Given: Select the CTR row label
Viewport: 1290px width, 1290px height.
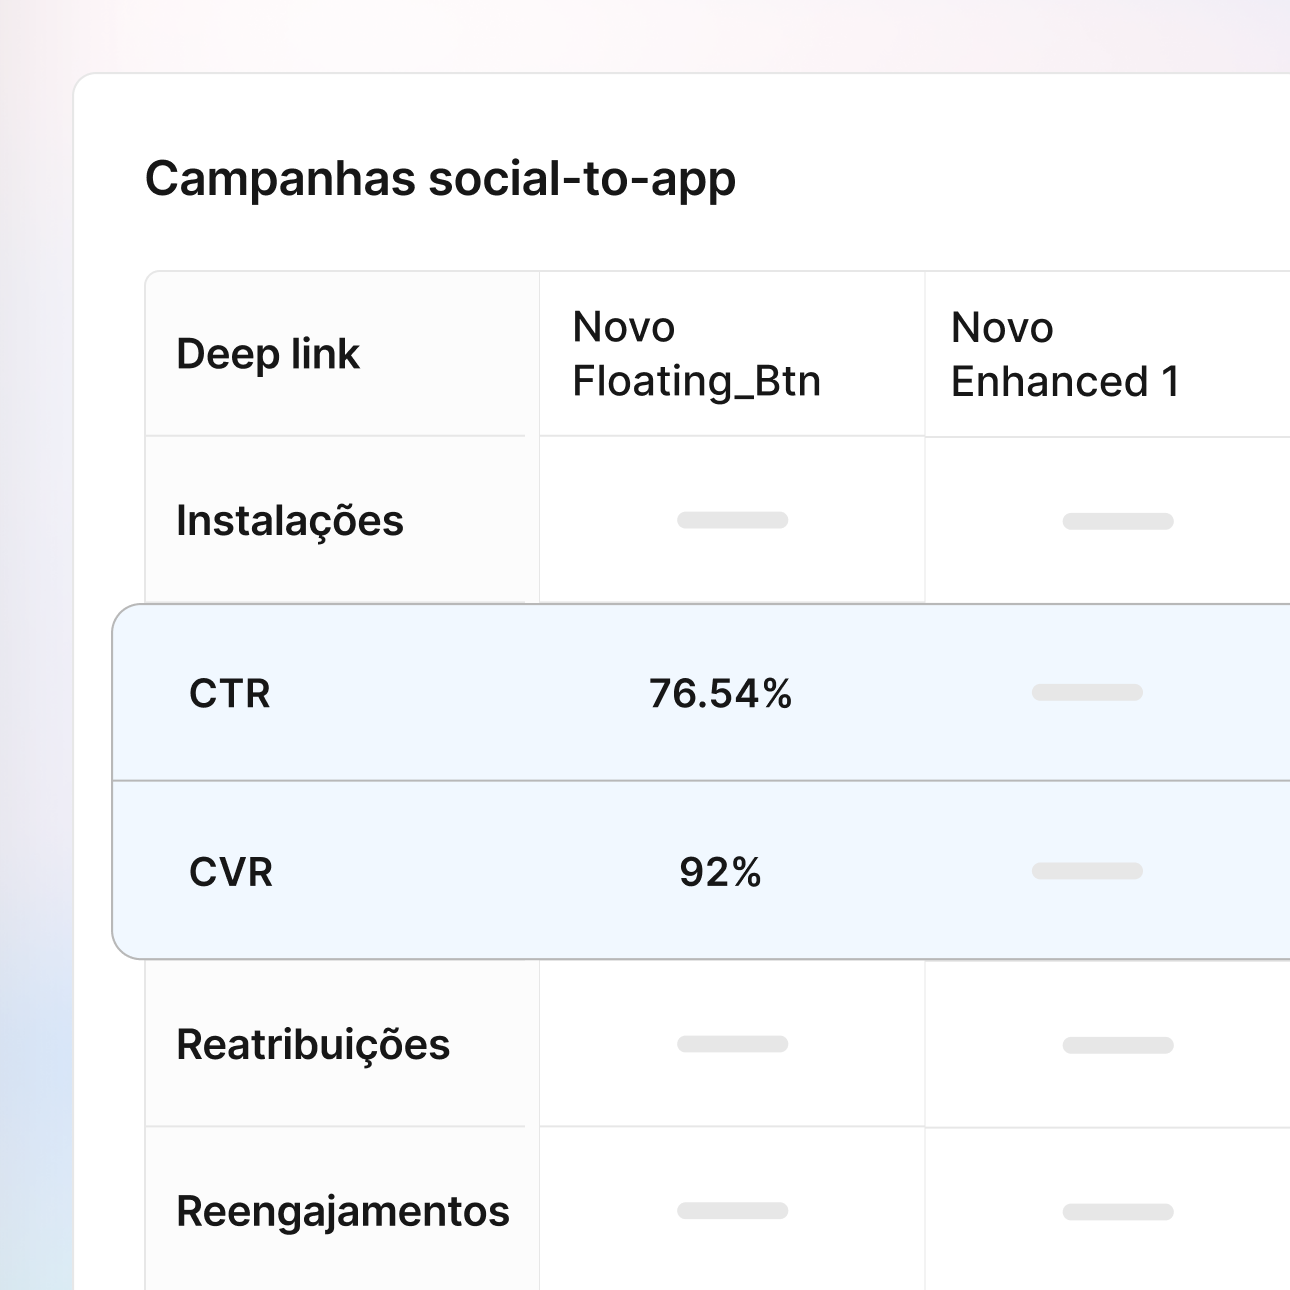Looking at the screenshot, I should click(230, 694).
